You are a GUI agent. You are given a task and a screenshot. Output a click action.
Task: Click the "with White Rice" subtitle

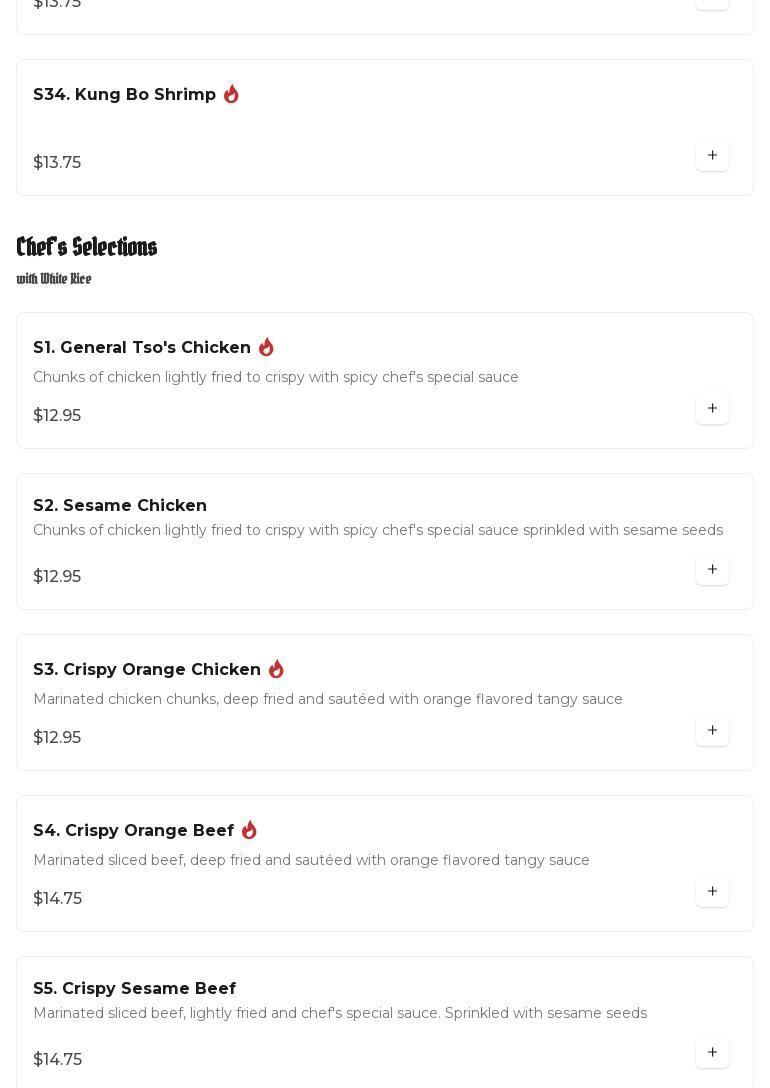pyautogui.click(x=54, y=279)
